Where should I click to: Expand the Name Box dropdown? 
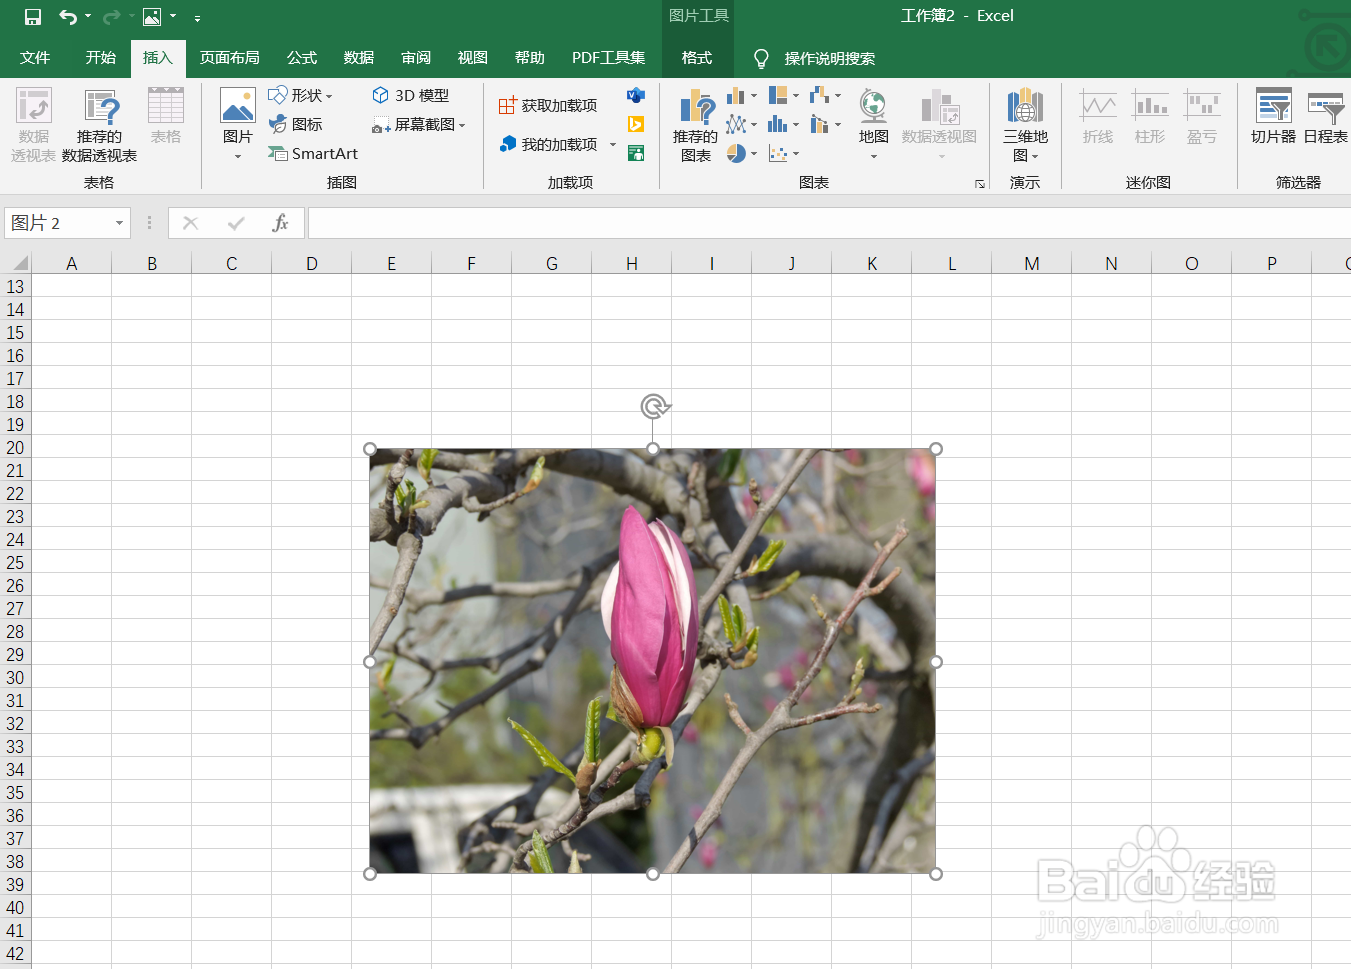tap(119, 223)
